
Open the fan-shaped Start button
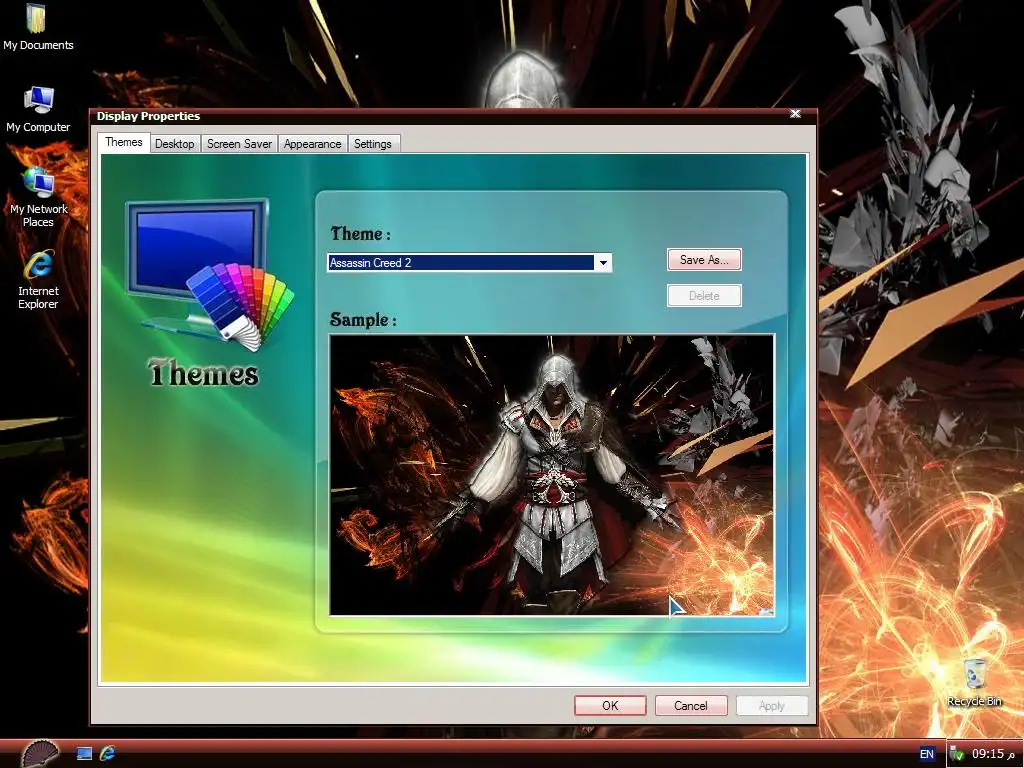pyautogui.click(x=39, y=753)
